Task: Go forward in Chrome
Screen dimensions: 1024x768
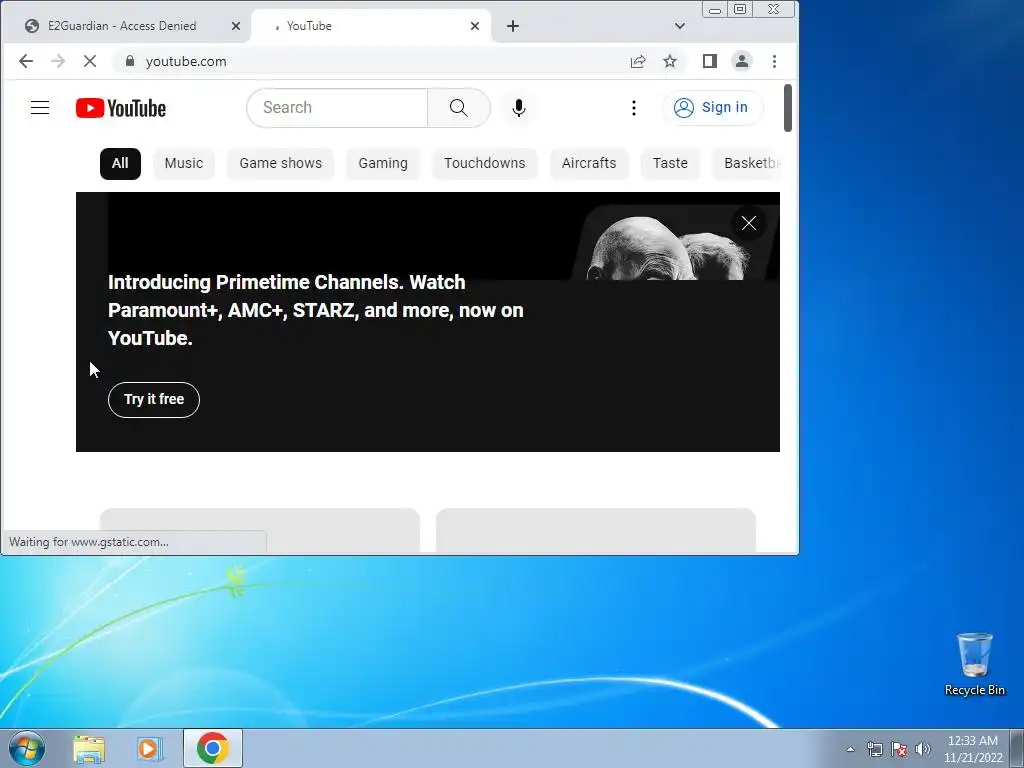Action: [57, 61]
